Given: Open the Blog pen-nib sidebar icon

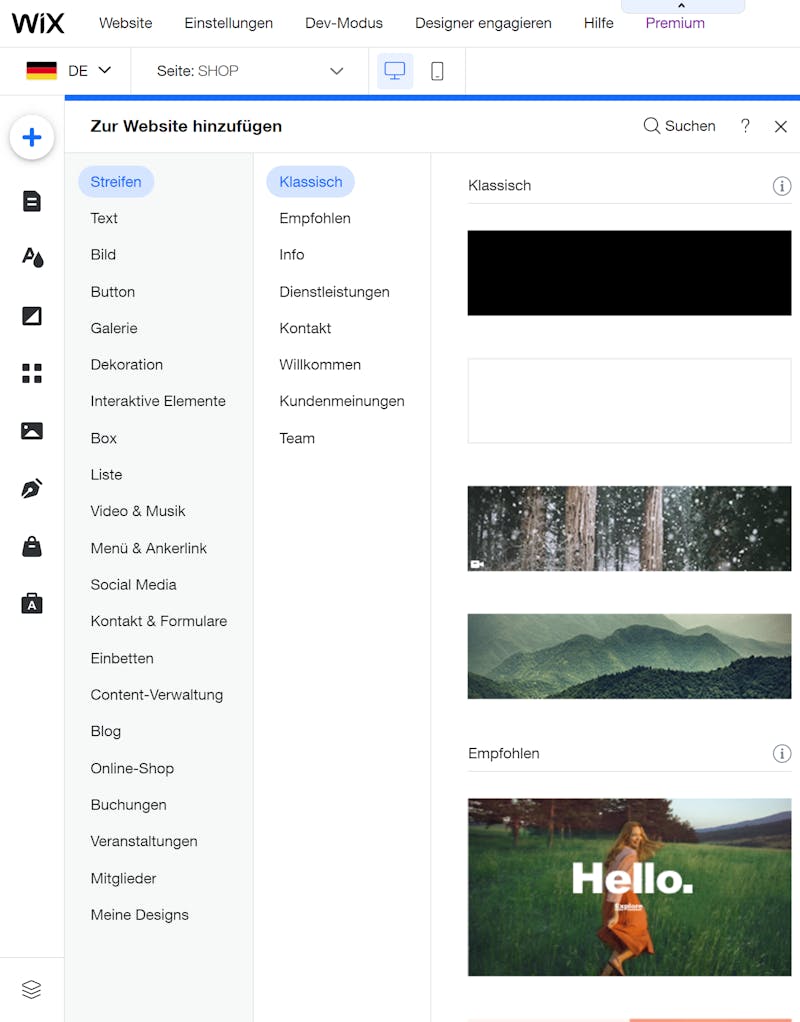Looking at the screenshot, I should 31,488.
